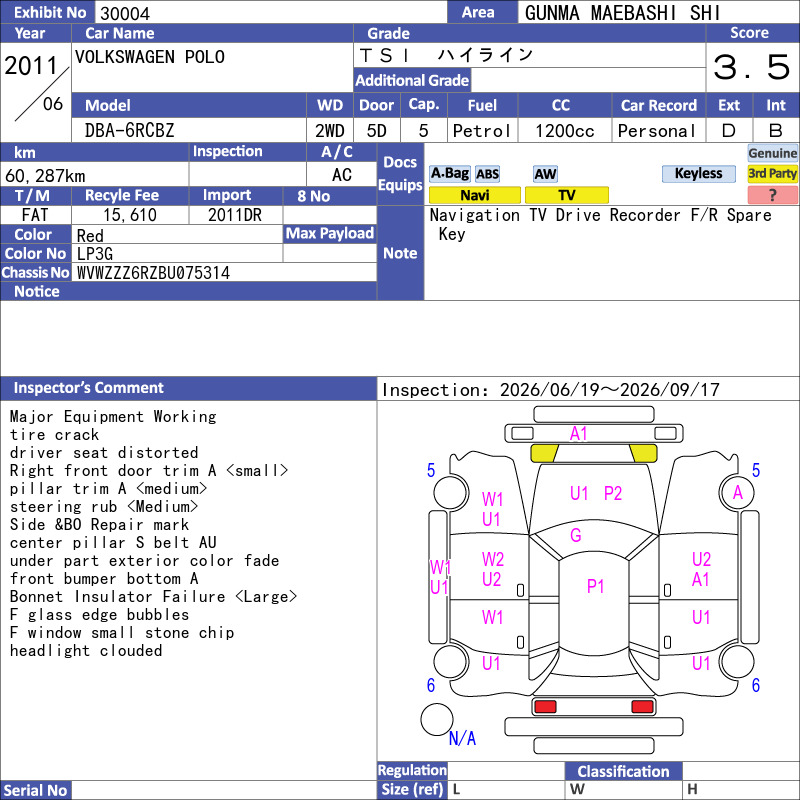Image resolution: width=800 pixels, height=800 pixels.
Task: Click the Regulation label
Action: click(x=412, y=770)
